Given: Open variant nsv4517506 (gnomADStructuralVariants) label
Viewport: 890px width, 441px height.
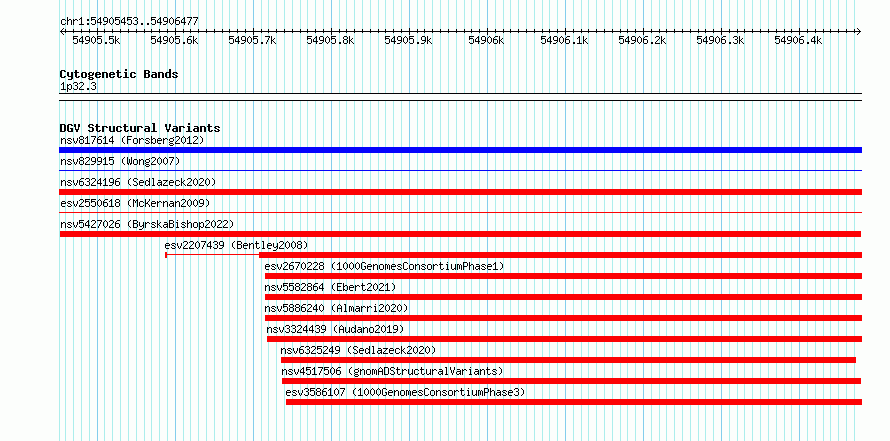Looking at the screenshot, I should pos(392,371).
